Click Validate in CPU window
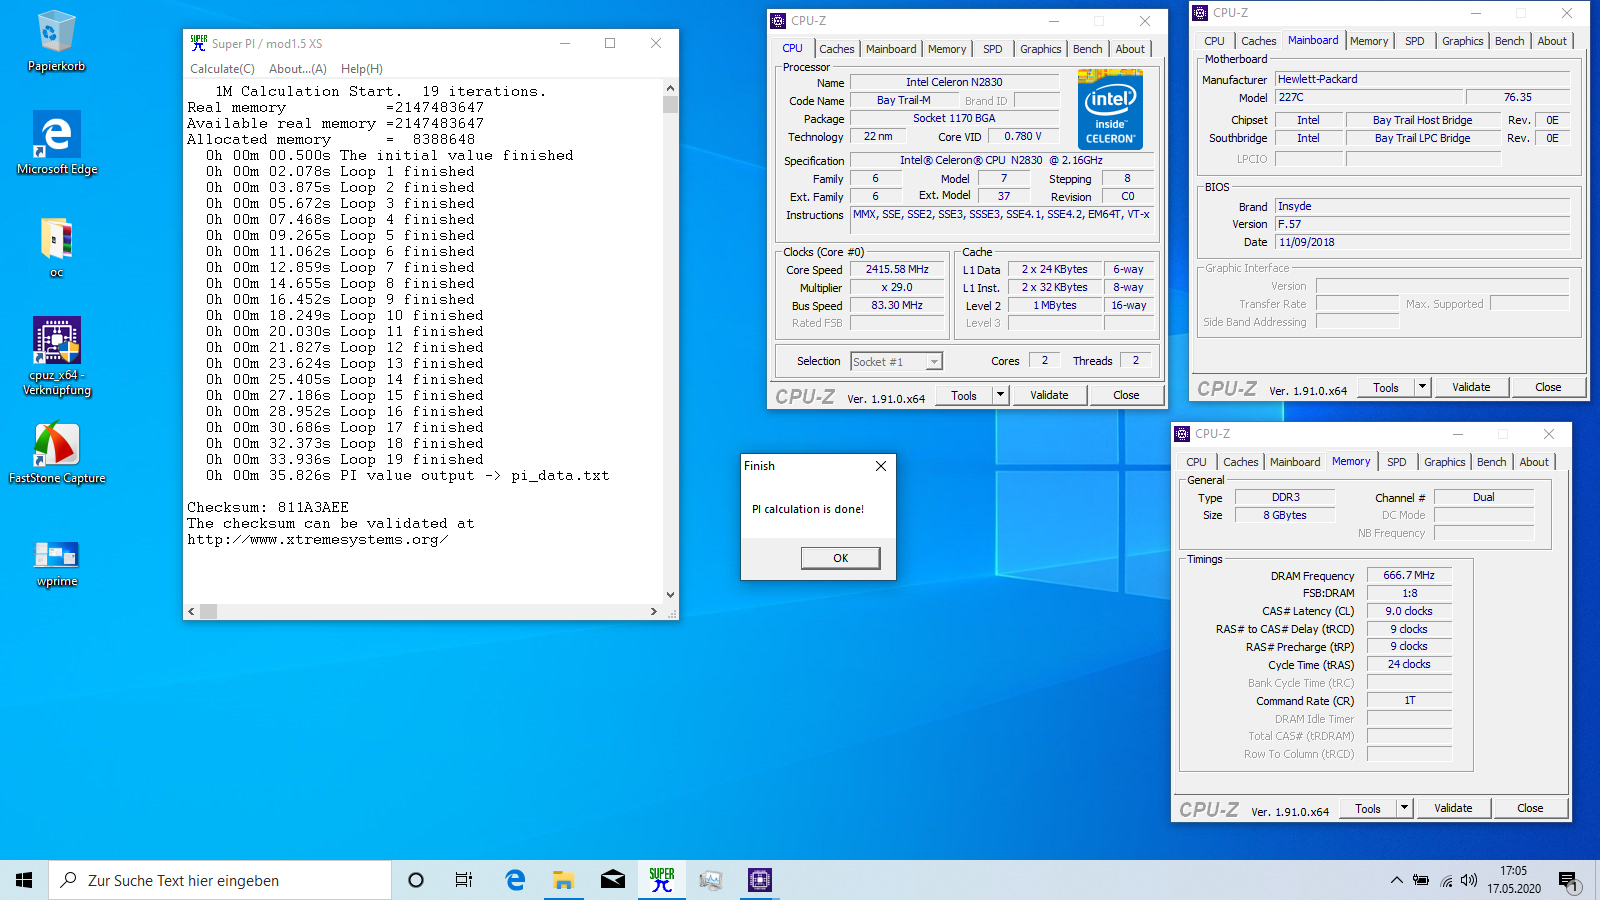This screenshot has height=900, width=1600. point(1049,395)
